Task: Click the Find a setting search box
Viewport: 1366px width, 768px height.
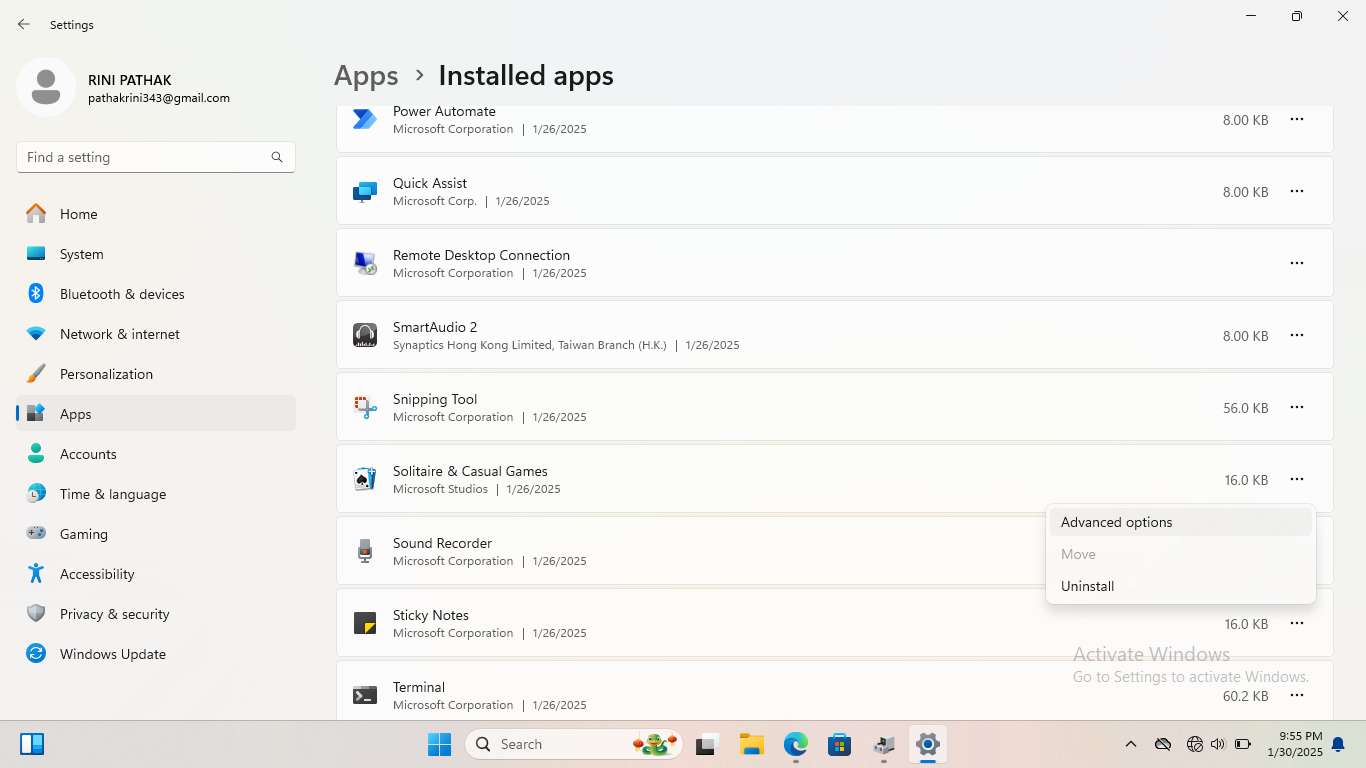Action: click(145, 157)
